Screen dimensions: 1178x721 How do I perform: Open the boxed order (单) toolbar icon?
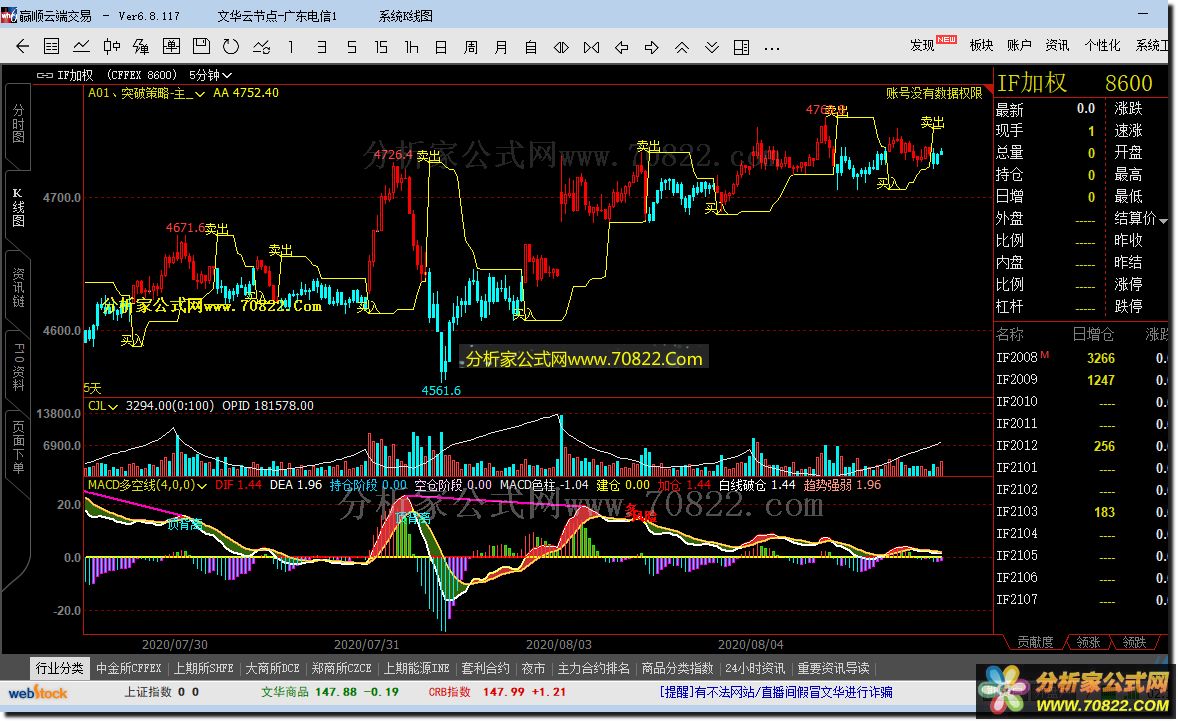[171, 47]
